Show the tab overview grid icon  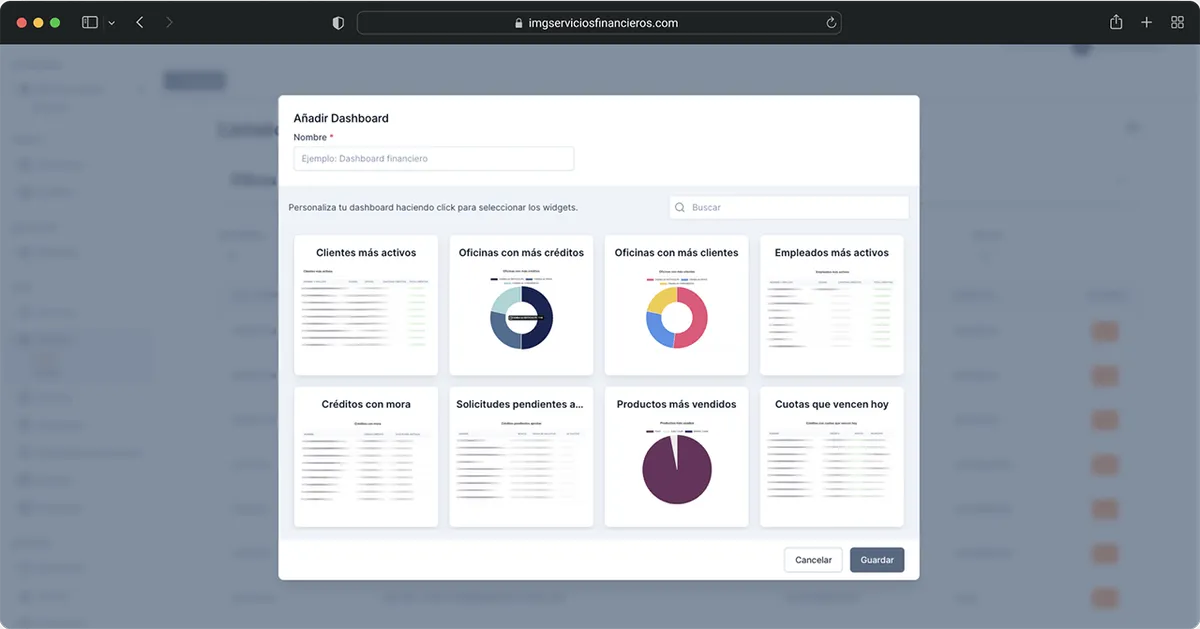pos(1177,22)
